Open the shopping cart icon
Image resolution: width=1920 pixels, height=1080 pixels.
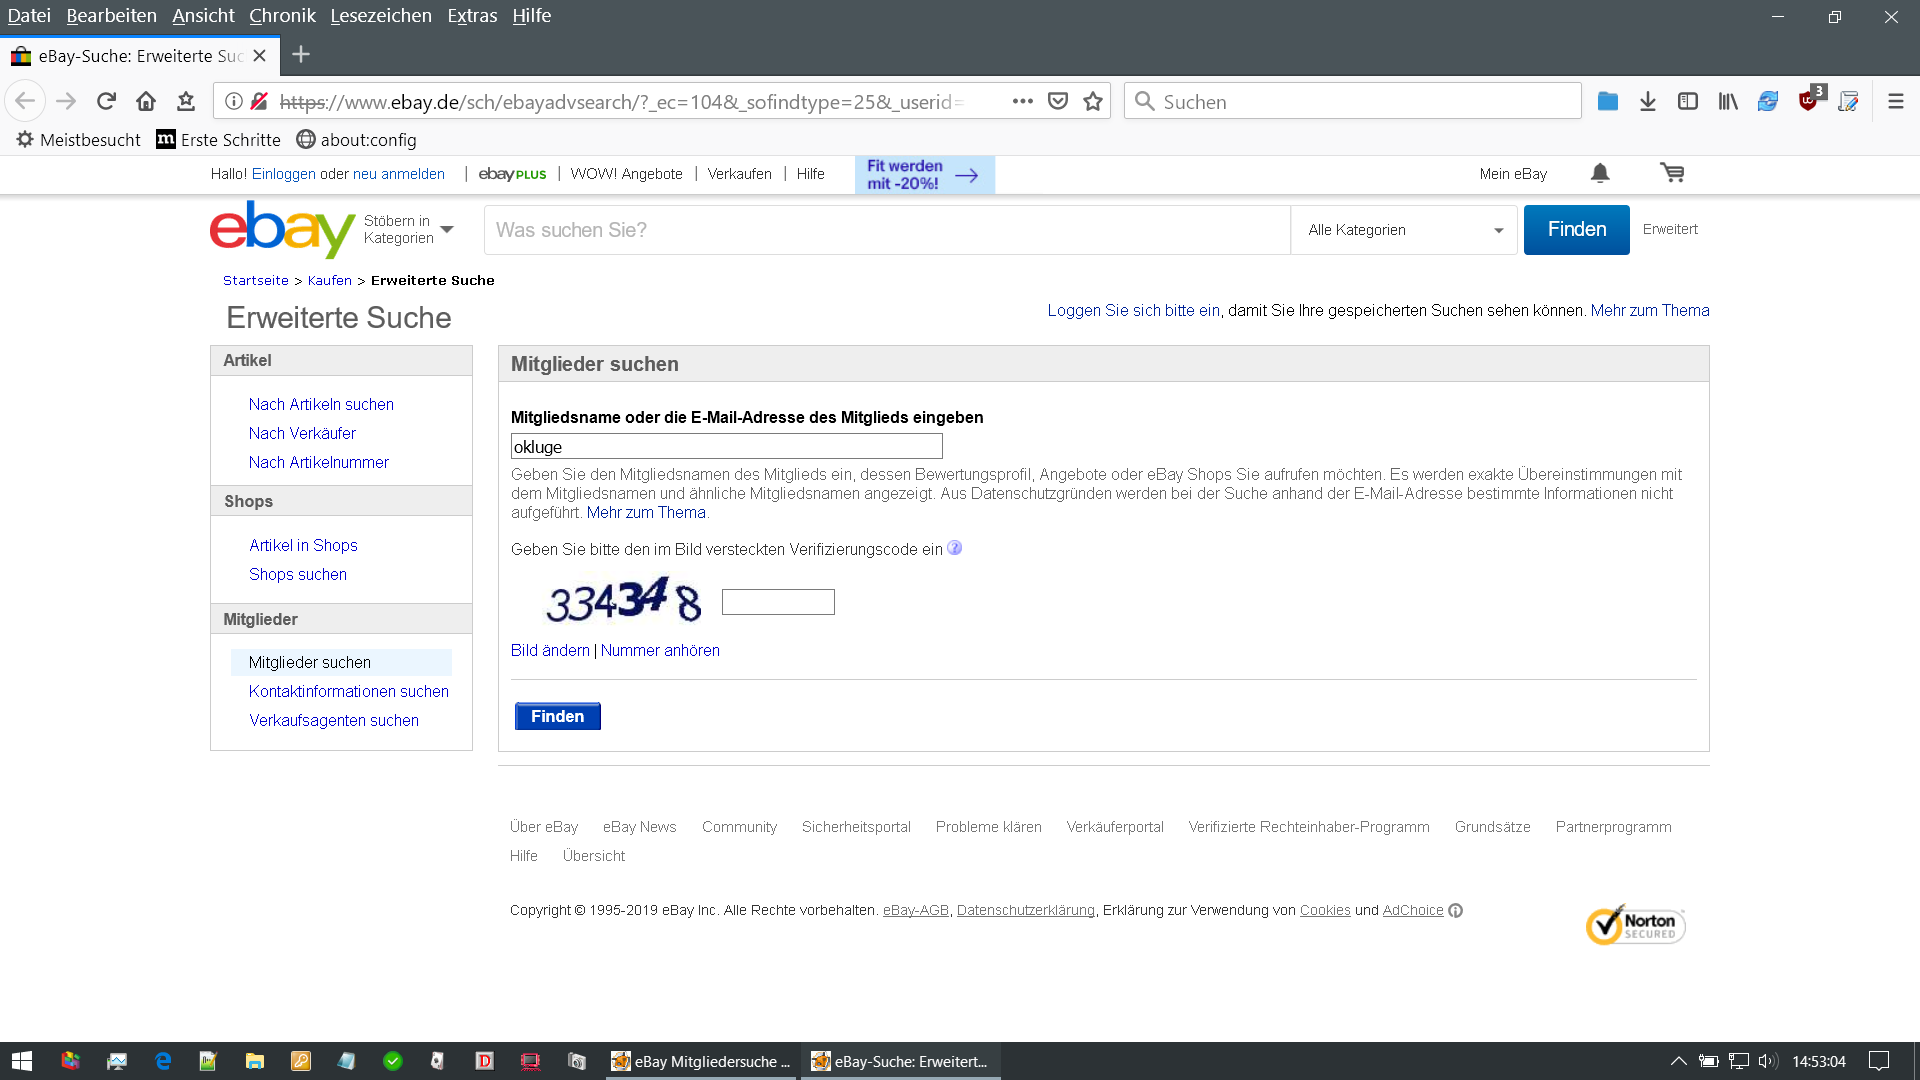tap(1672, 174)
